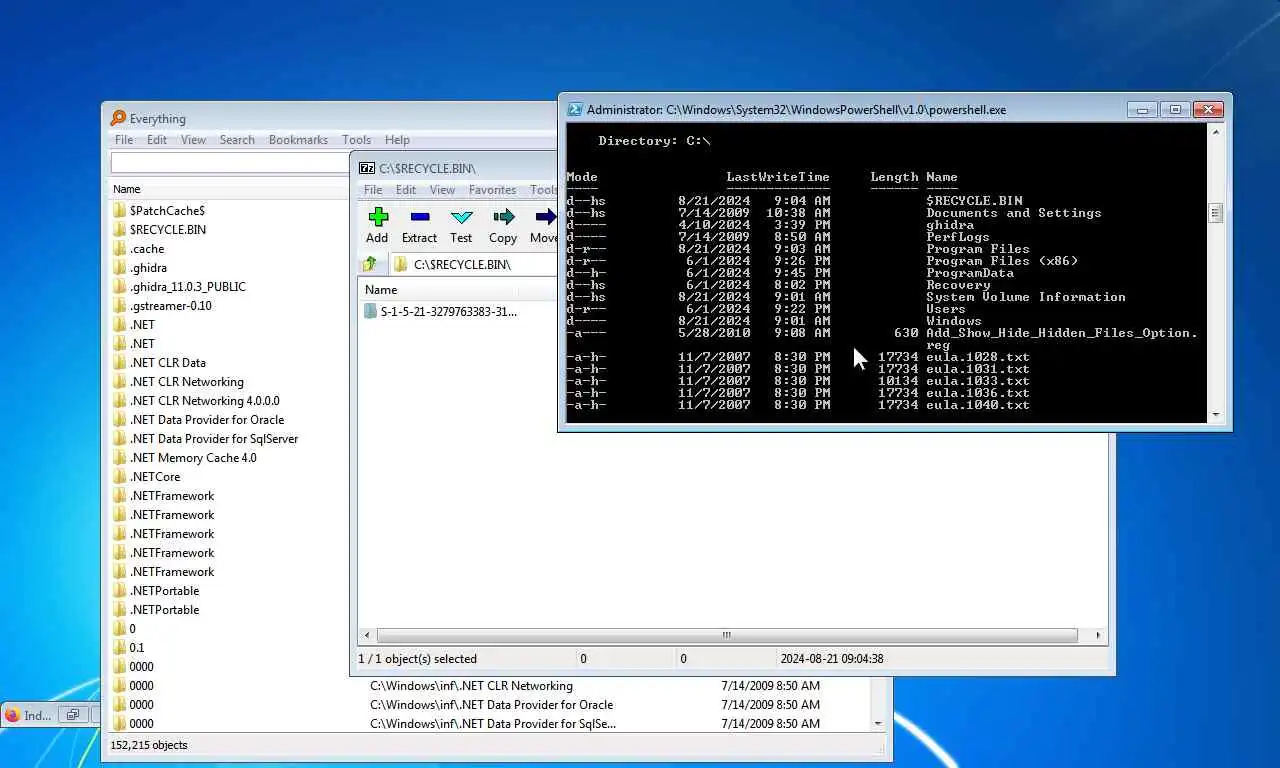This screenshot has width=1280, height=768.
Task: Click folder icon beside the 0.1 entry
Action: (x=119, y=647)
